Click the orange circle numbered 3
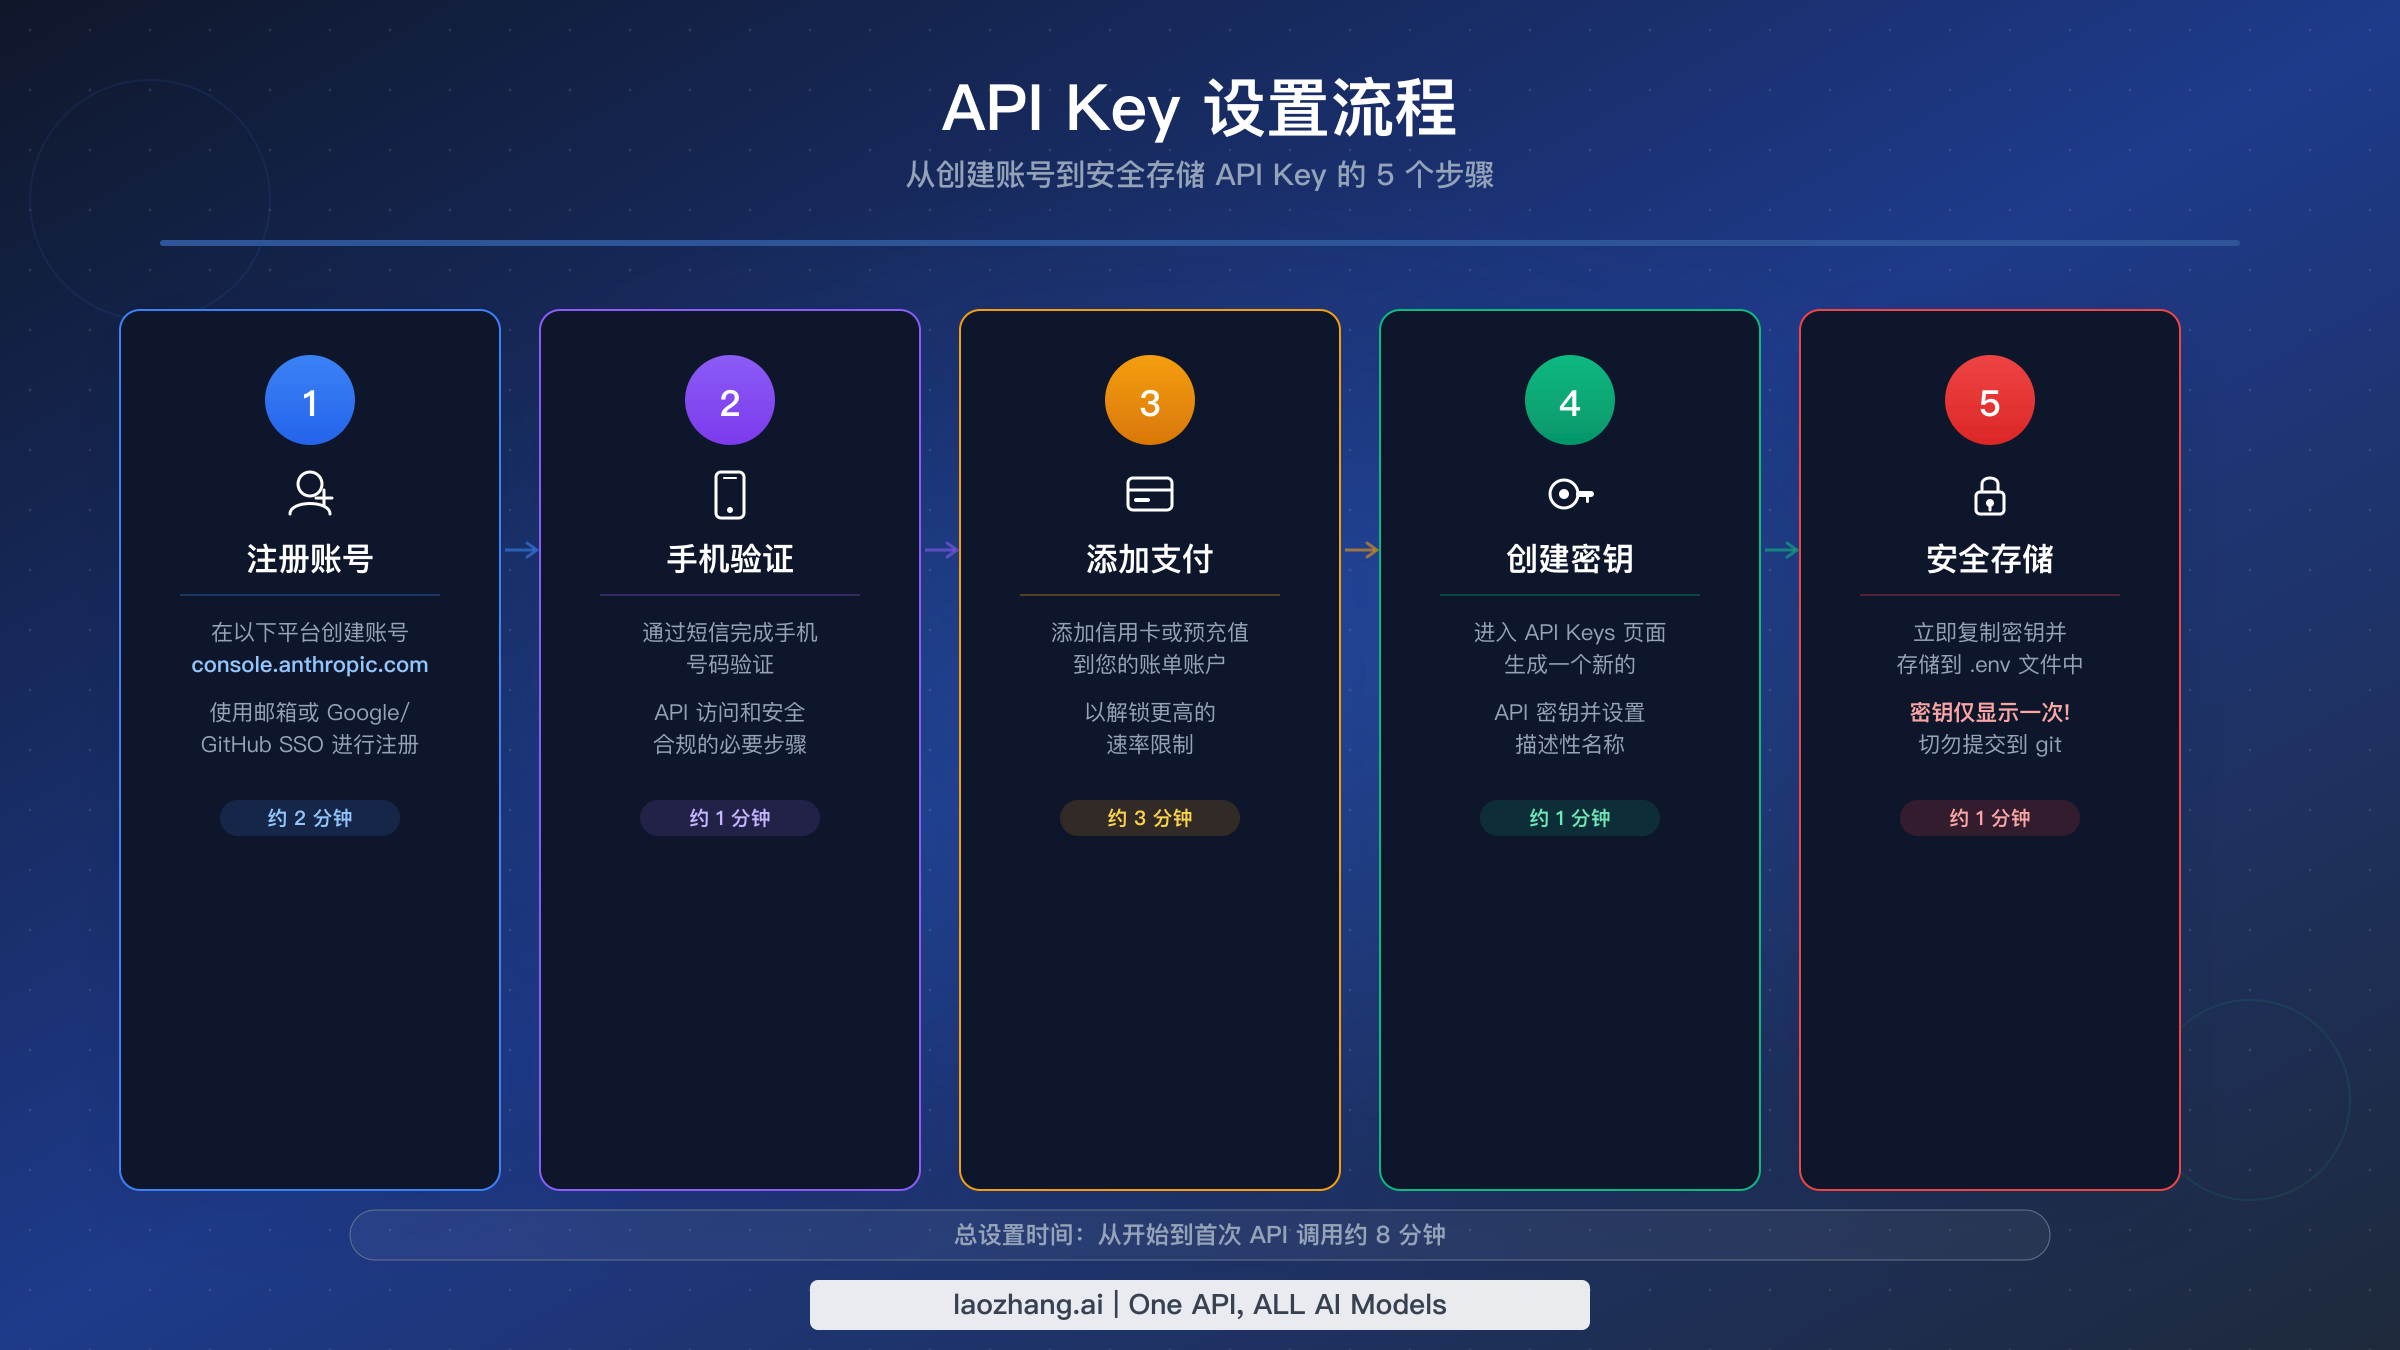Screen dimensions: 2400x1350 pos(1150,399)
